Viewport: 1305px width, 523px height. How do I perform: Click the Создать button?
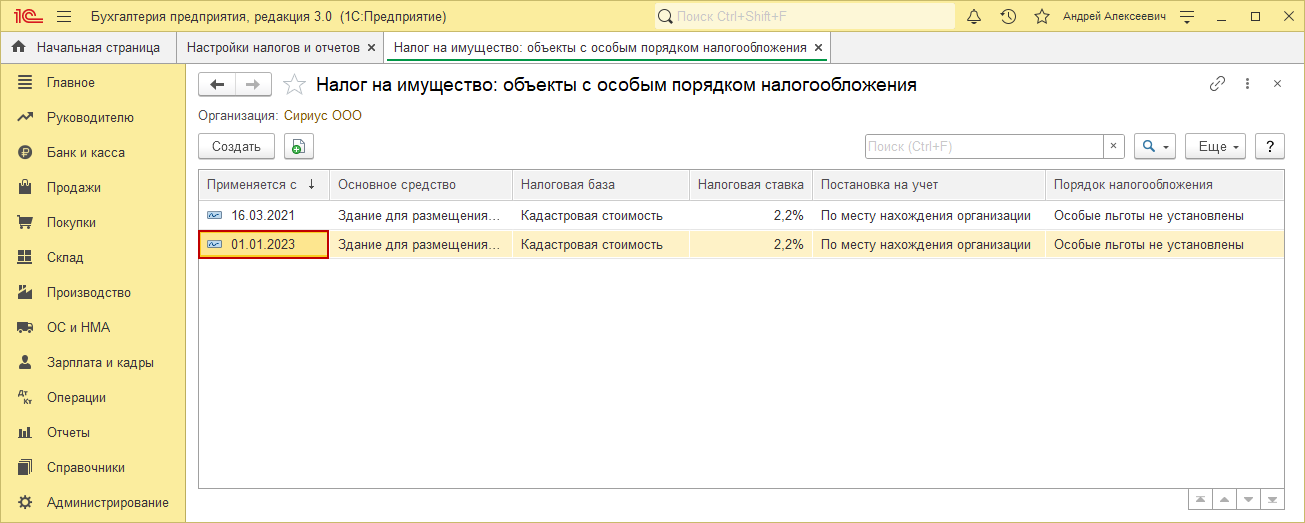237,146
